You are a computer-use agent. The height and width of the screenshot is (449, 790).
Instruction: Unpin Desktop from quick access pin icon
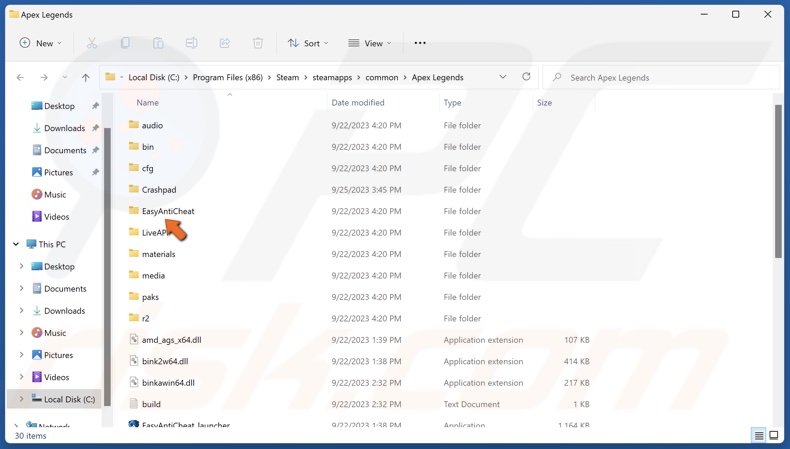pos(95,106)
